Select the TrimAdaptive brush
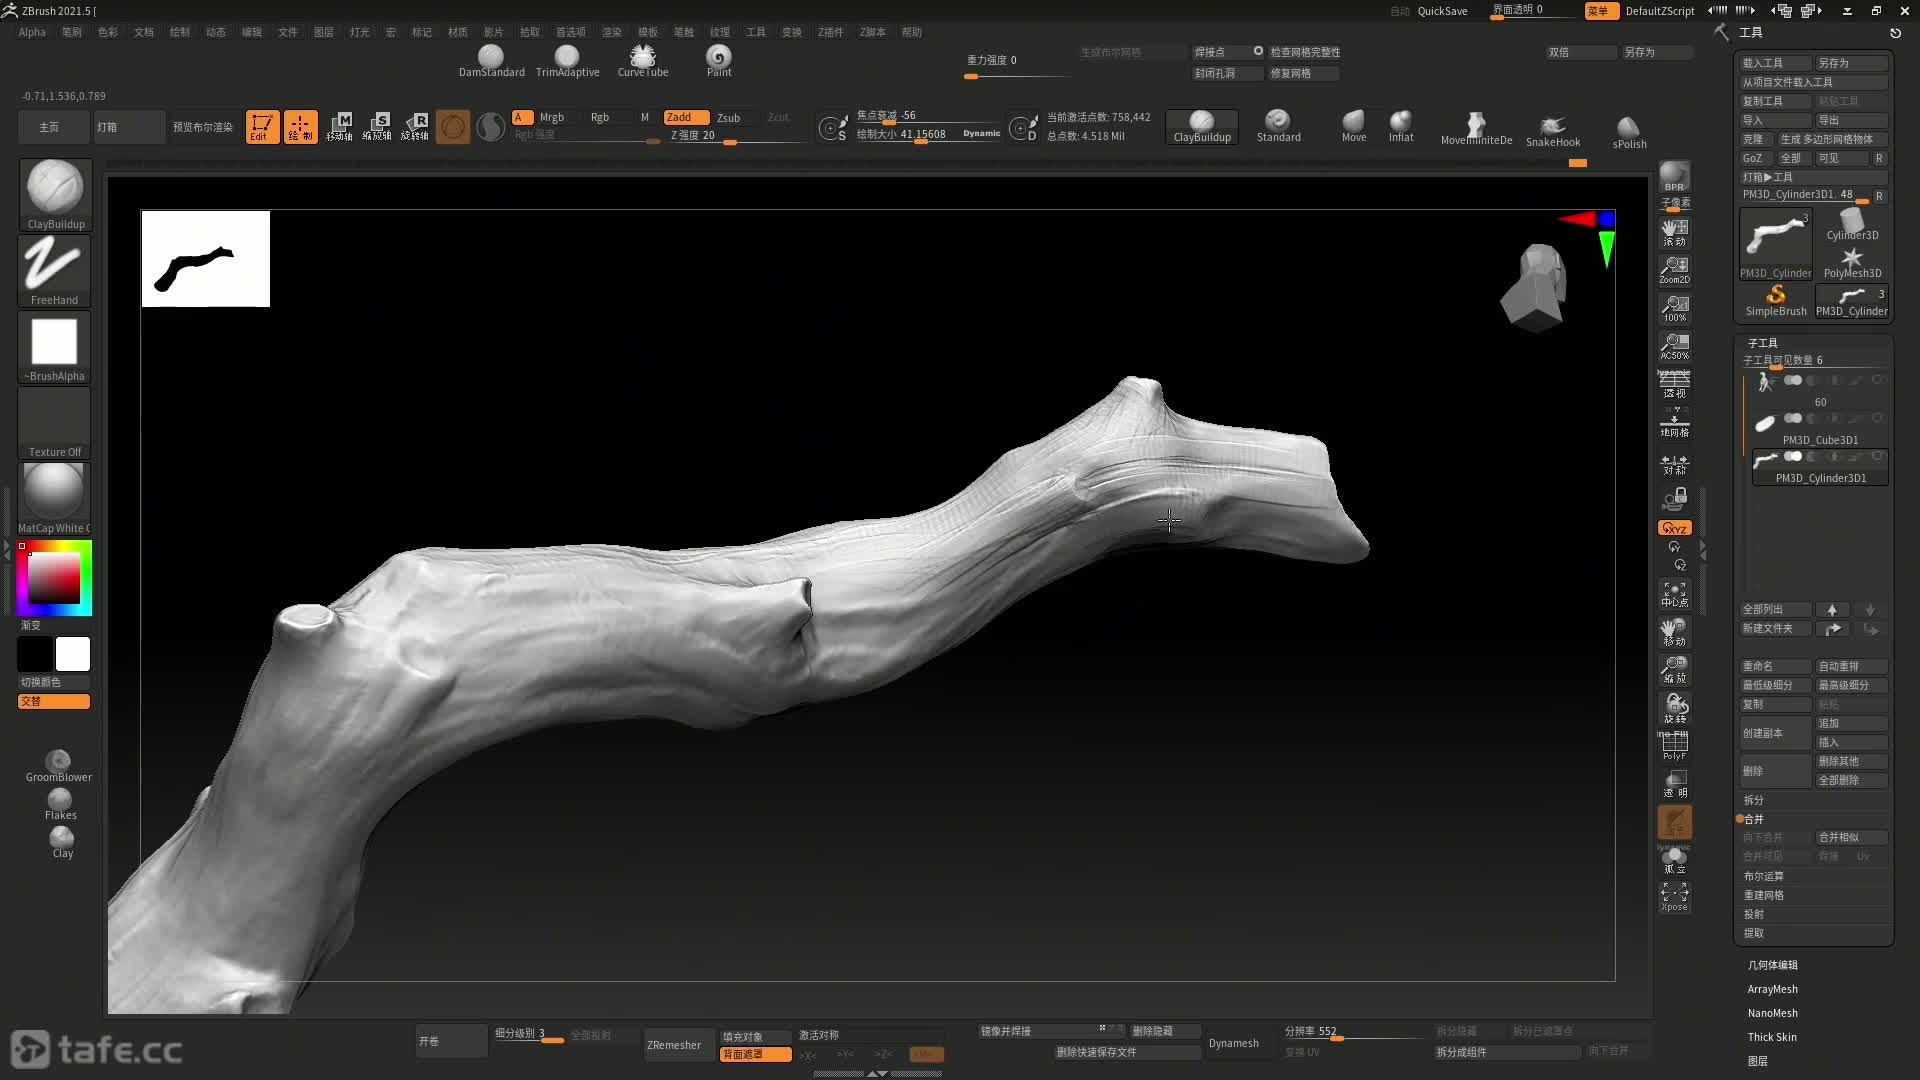 (567, 61)
